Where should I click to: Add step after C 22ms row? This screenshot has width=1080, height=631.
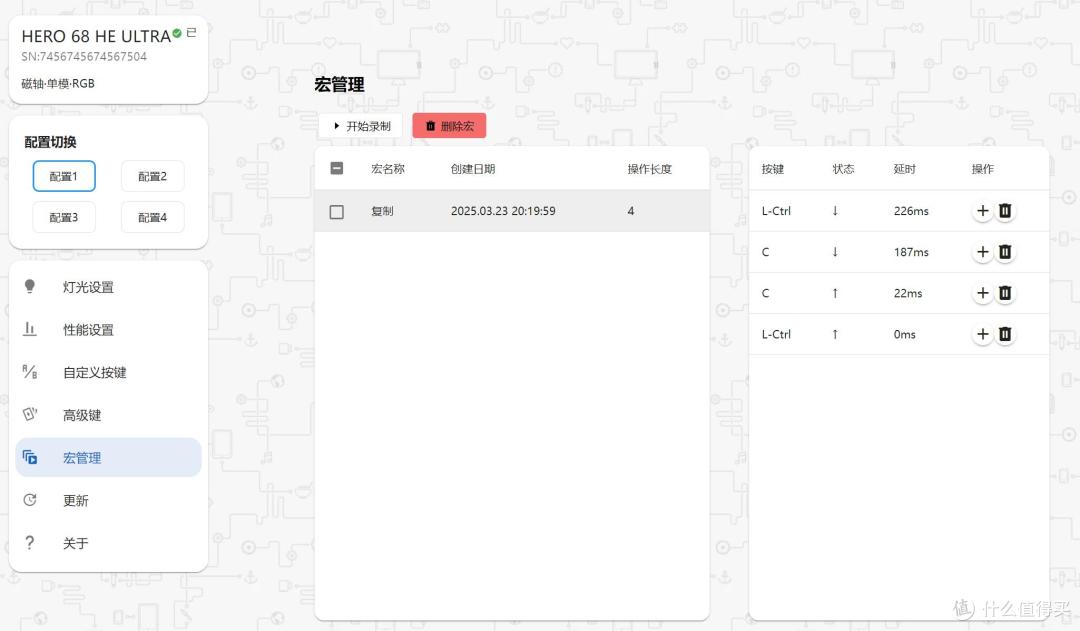coord(983,293)
